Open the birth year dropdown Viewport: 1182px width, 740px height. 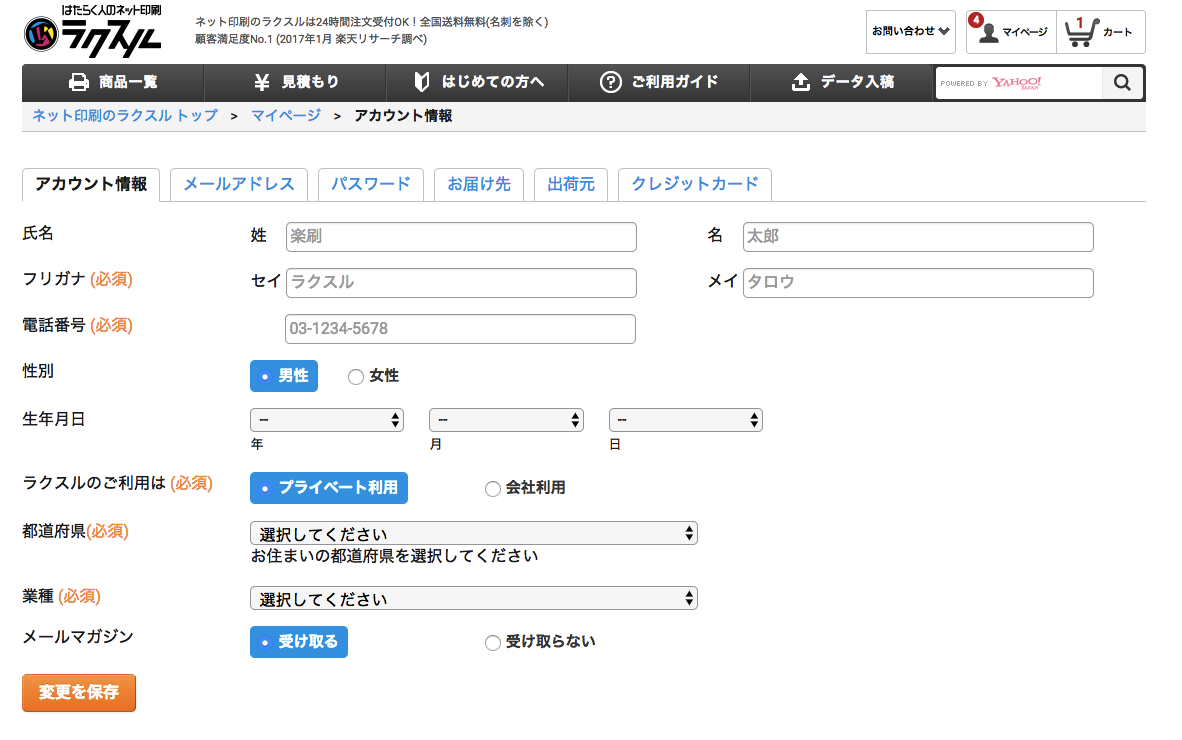pyautogui.click(x=327, y=420)
